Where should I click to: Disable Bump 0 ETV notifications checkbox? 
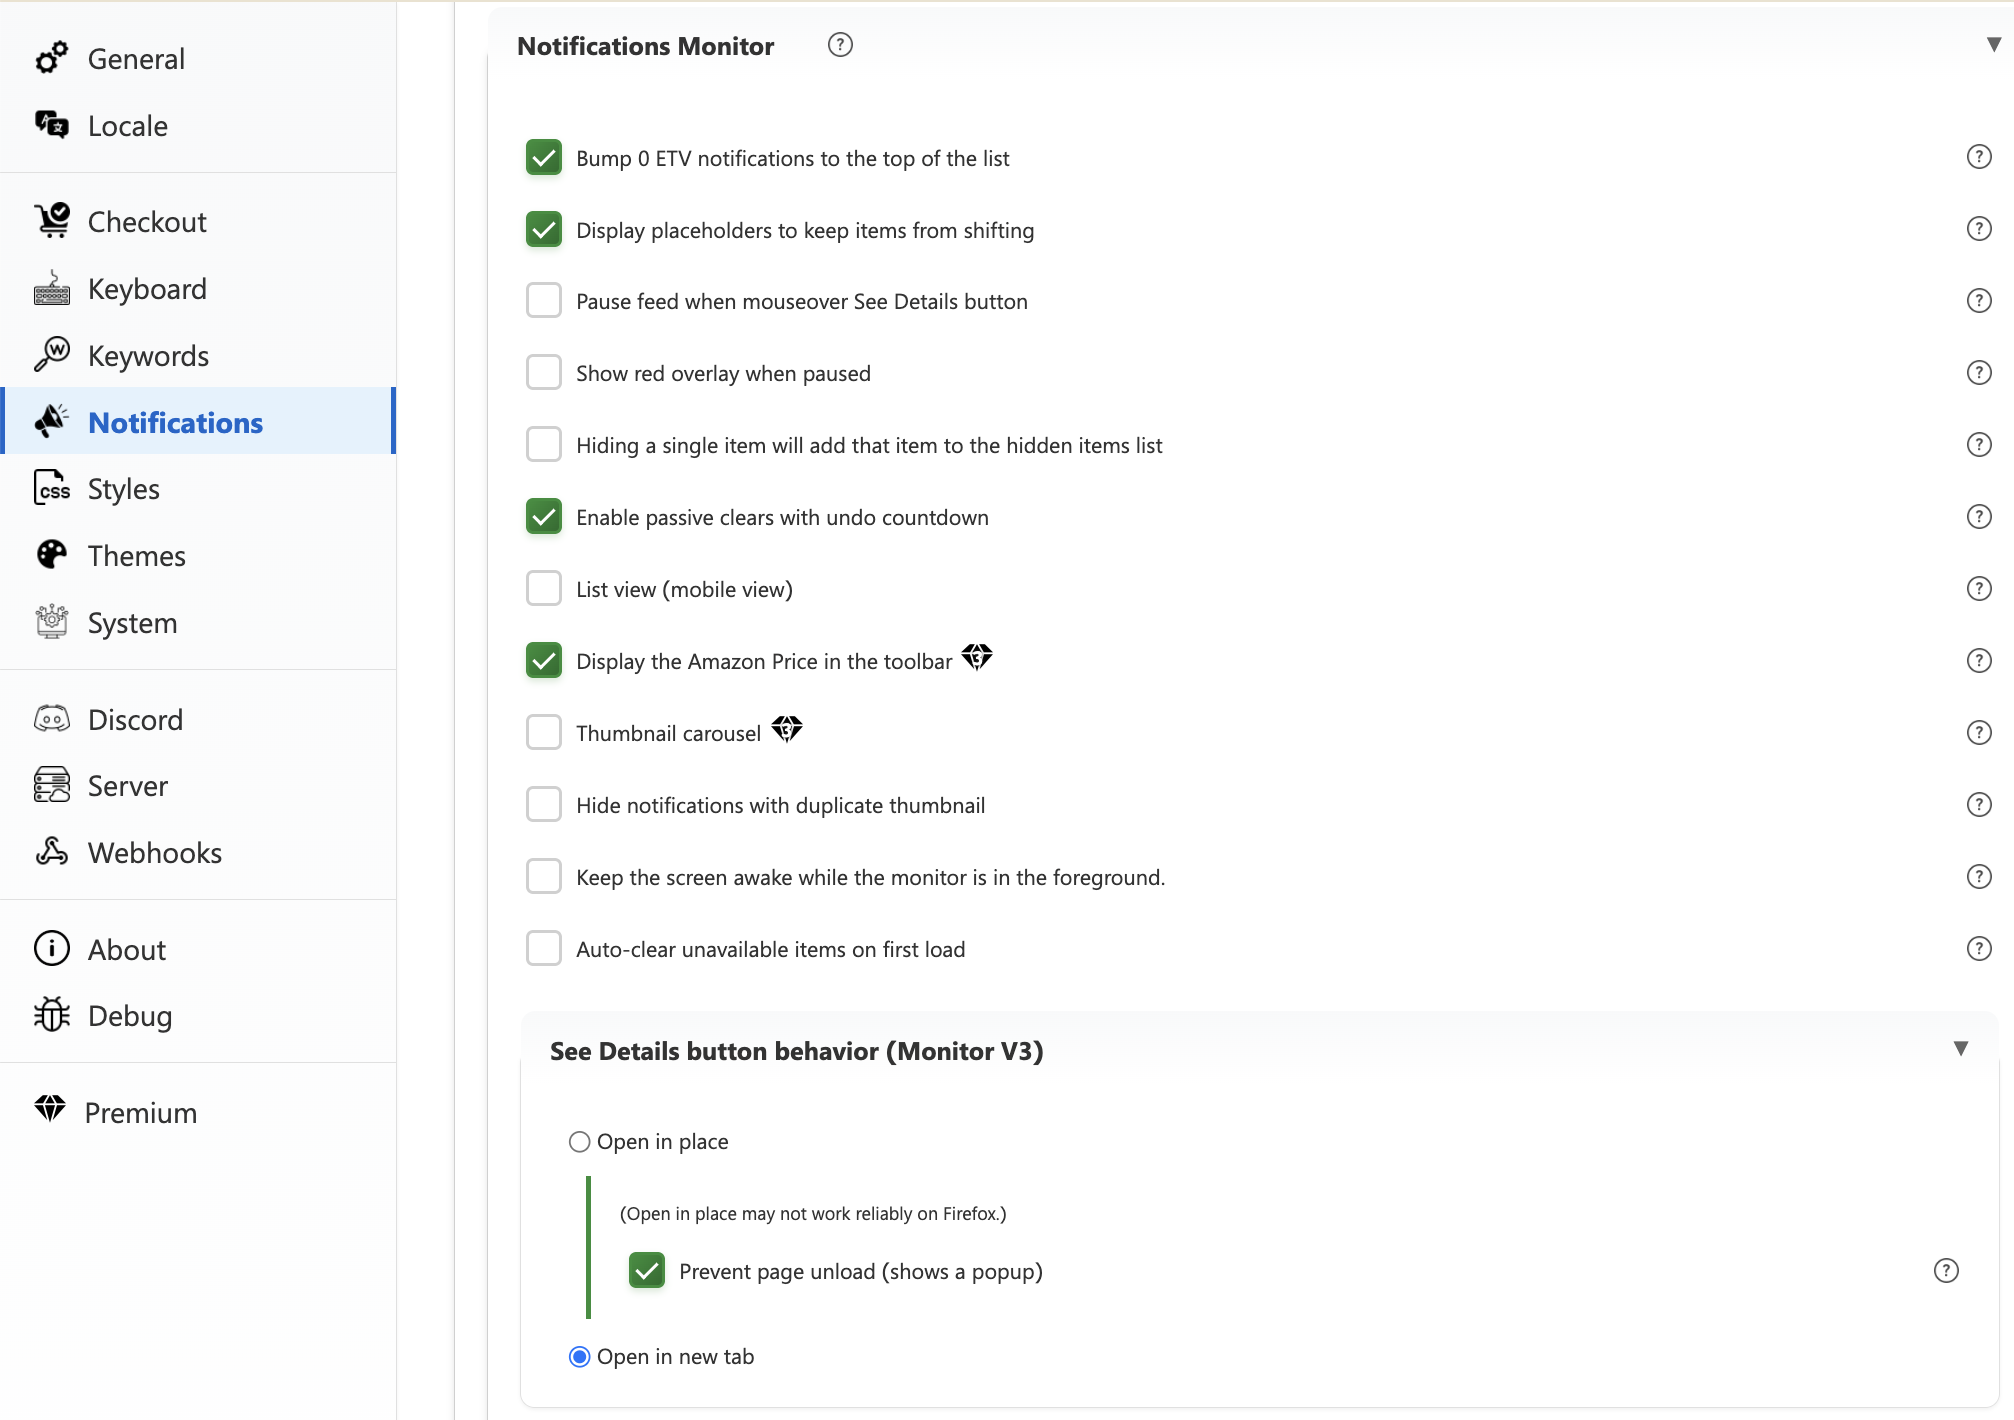point(544,158)
